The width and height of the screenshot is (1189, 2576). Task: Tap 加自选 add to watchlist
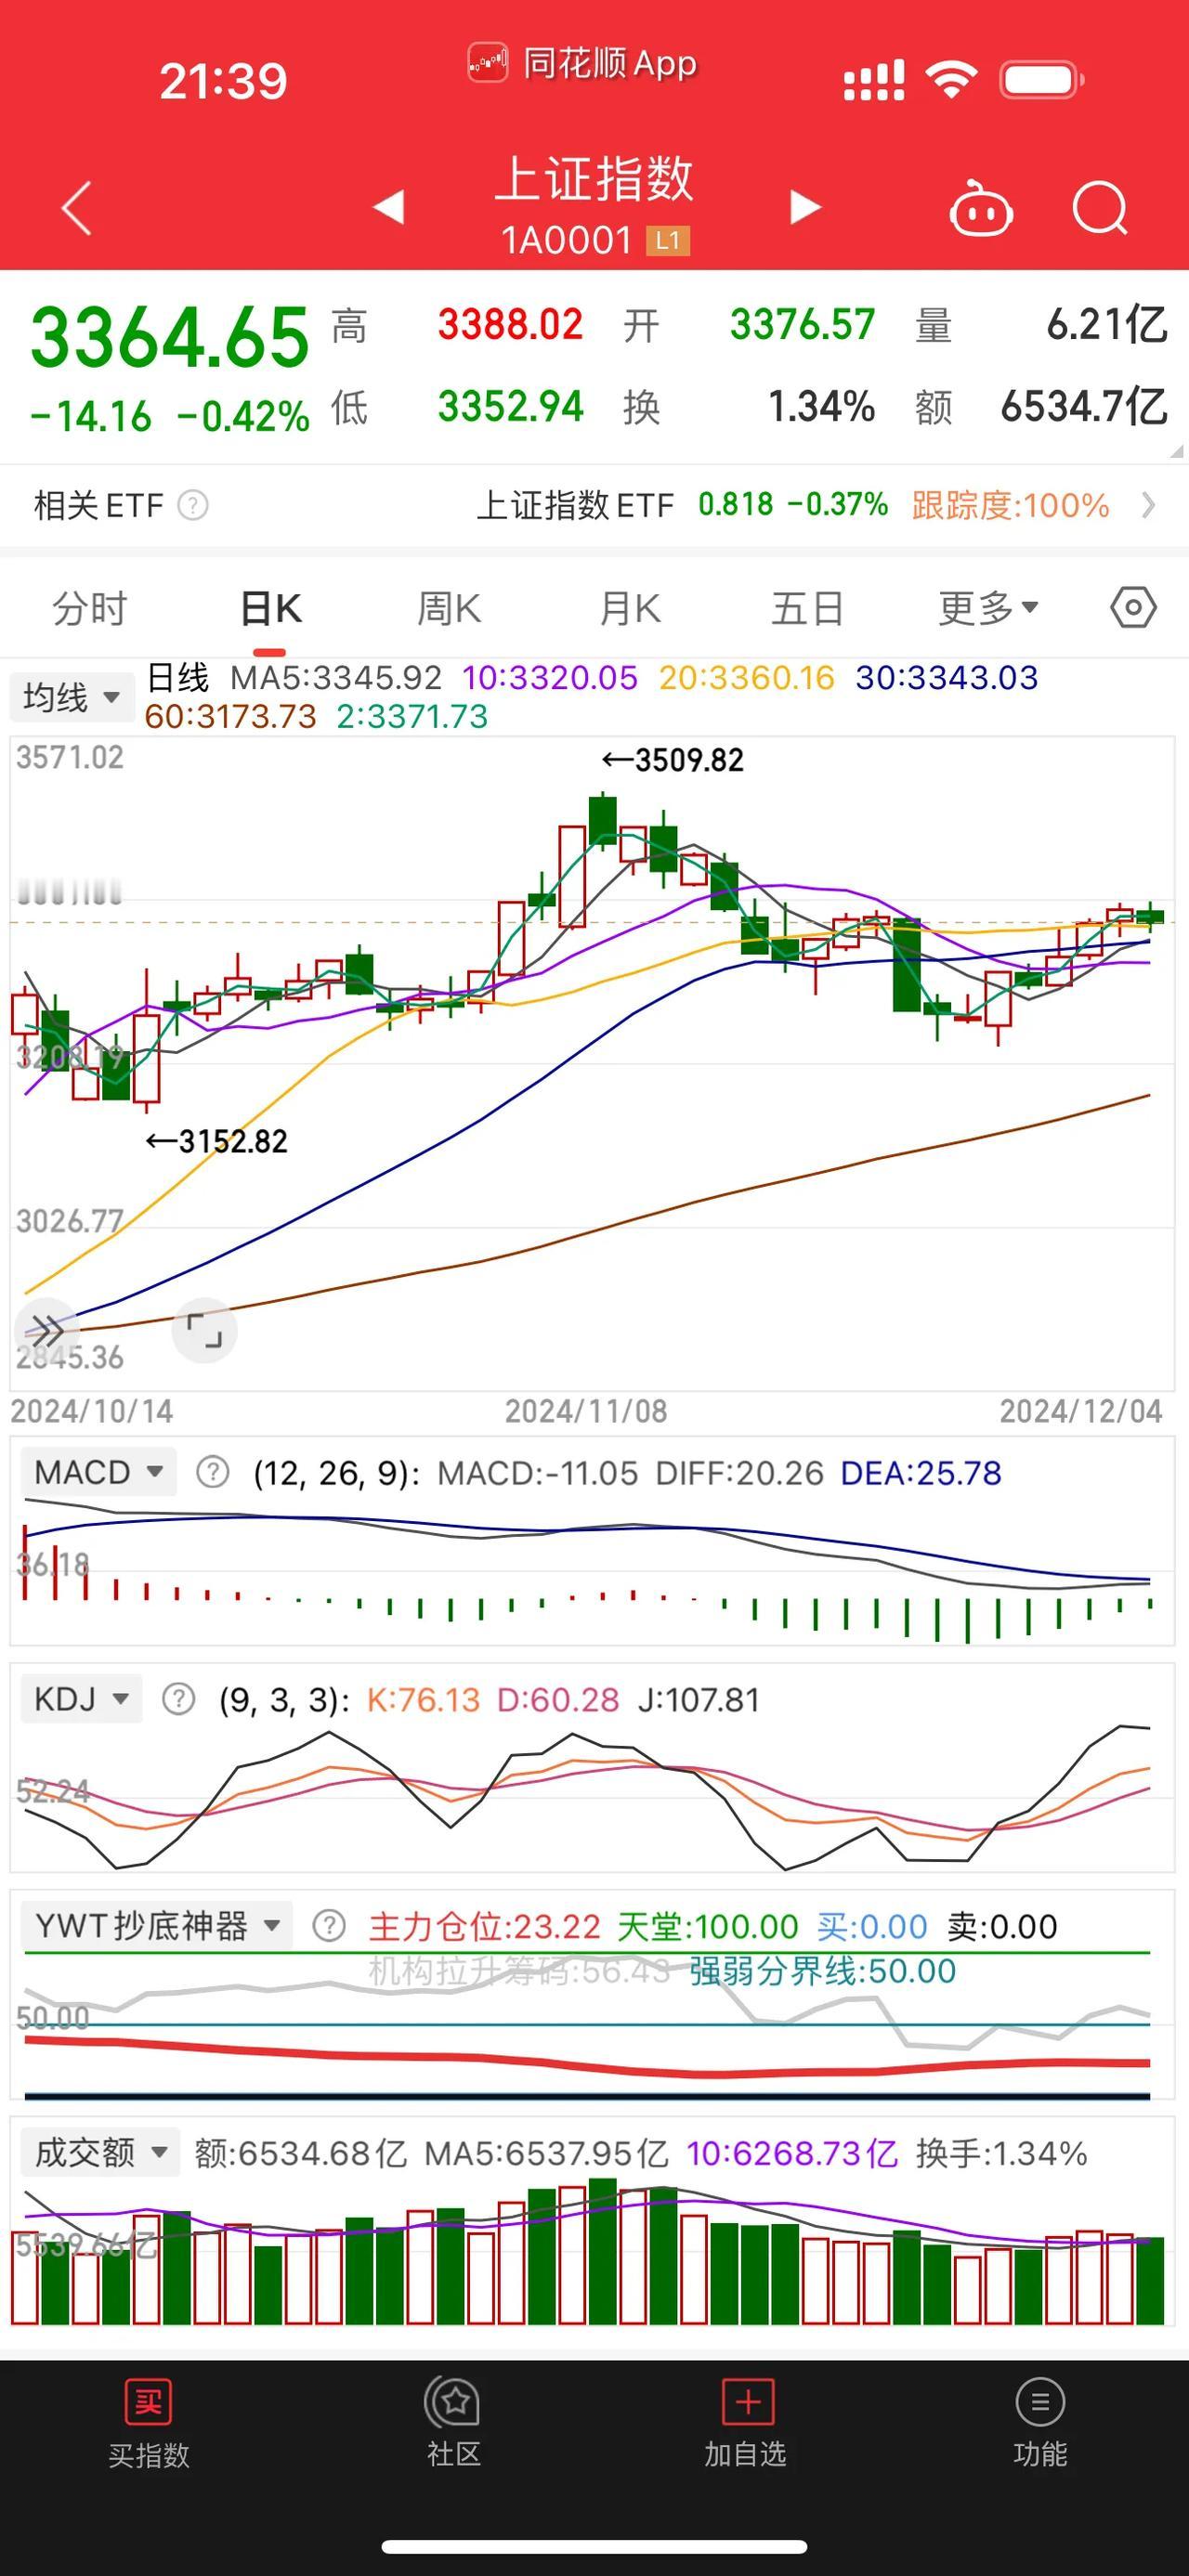(745, 2421)
